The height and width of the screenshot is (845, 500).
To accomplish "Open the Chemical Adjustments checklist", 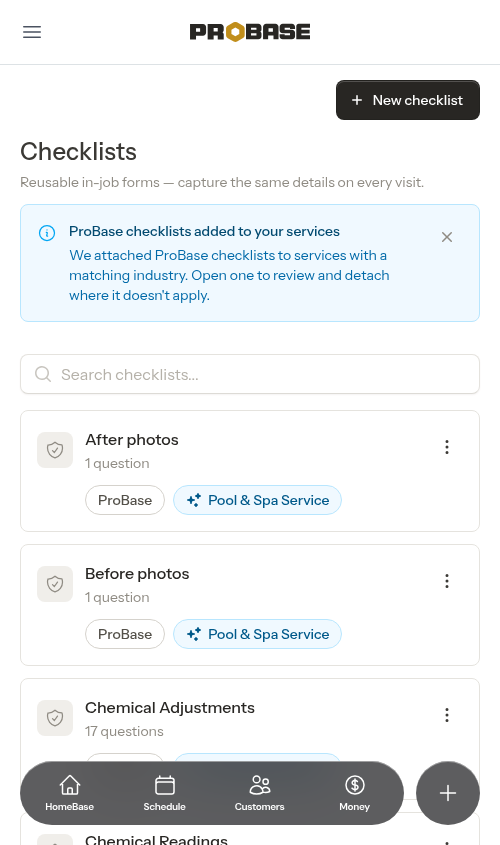I will [x=170, y=708].
